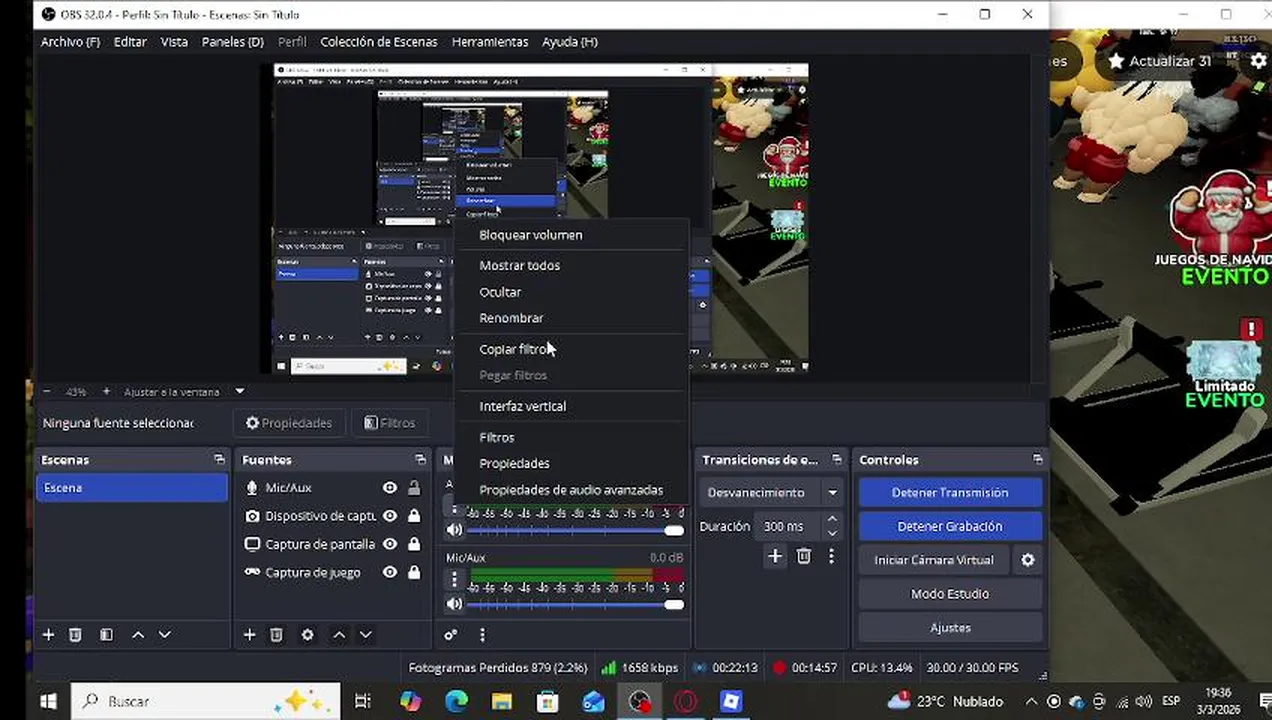Open File Explorer from the taskbar
Image resolution: width=1272 pixels, height=720 pixels.
(x=501, y=701)
